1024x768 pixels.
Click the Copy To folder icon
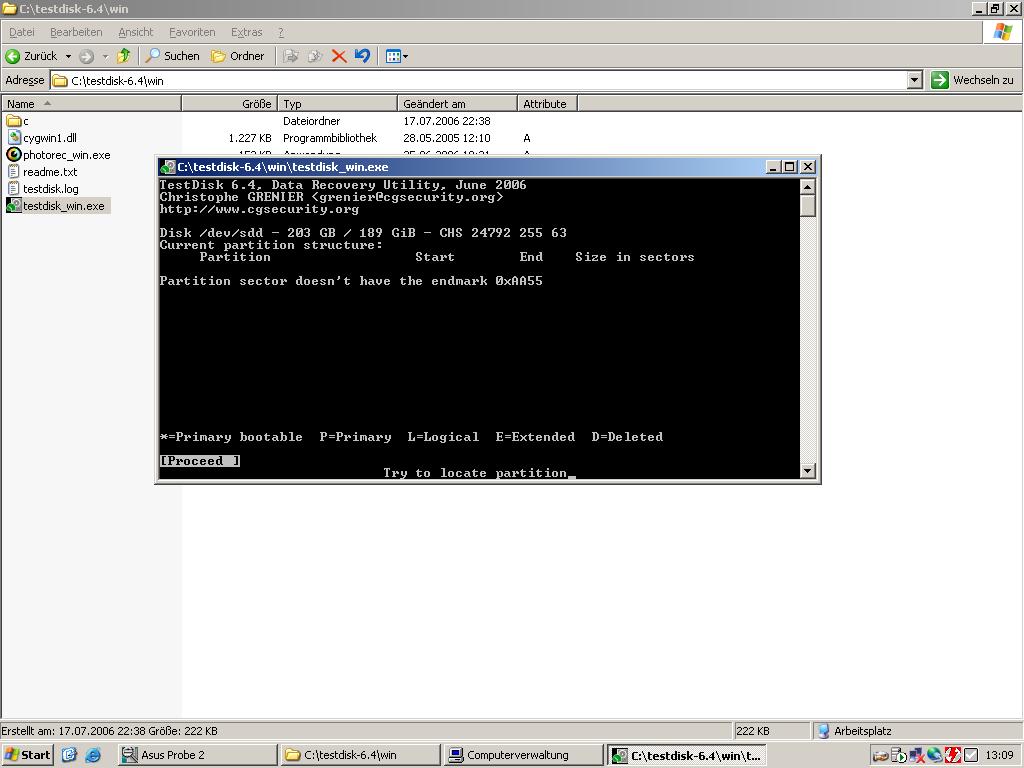pyautogui.click(x=315, y=56)
